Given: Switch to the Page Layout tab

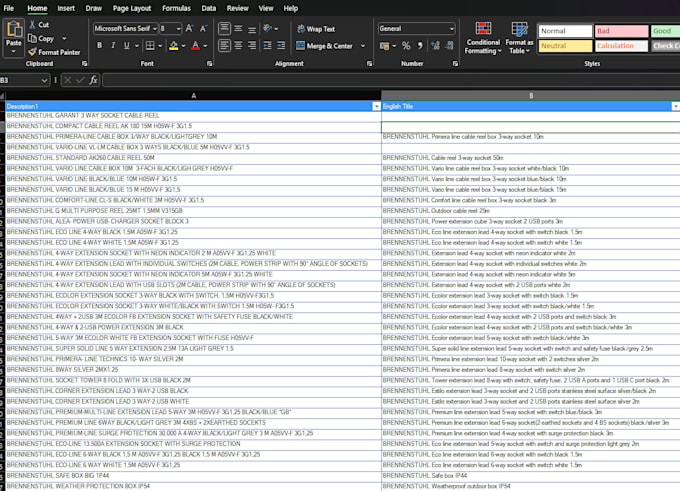Looking at the screenshot, I should [132, 8].
